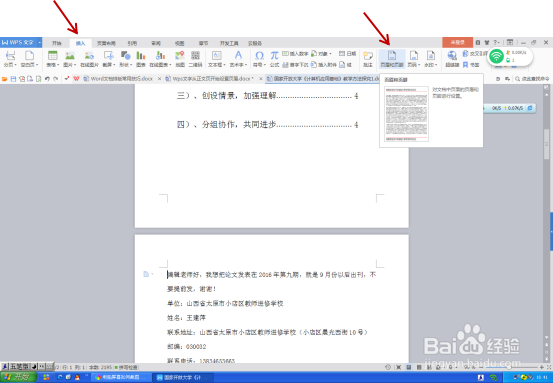Open the 艺术字 WordArt gallery

238,59
